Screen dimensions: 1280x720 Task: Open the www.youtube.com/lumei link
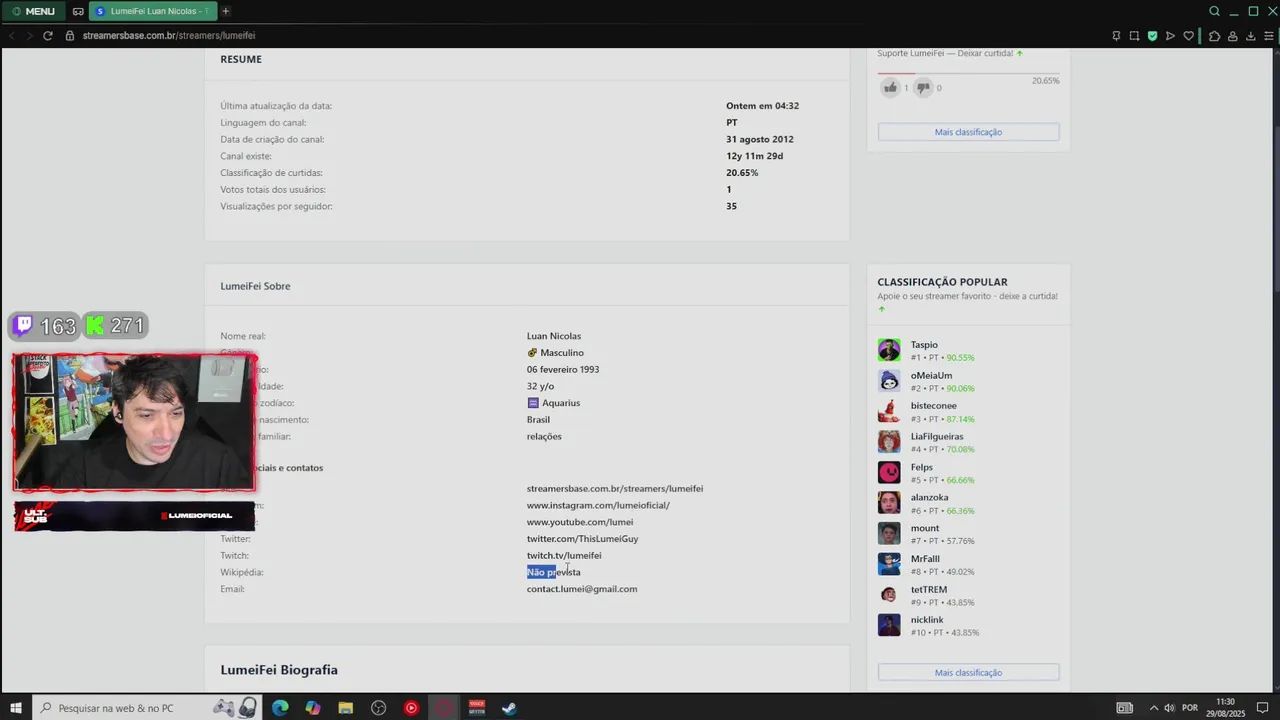[580, 522]
